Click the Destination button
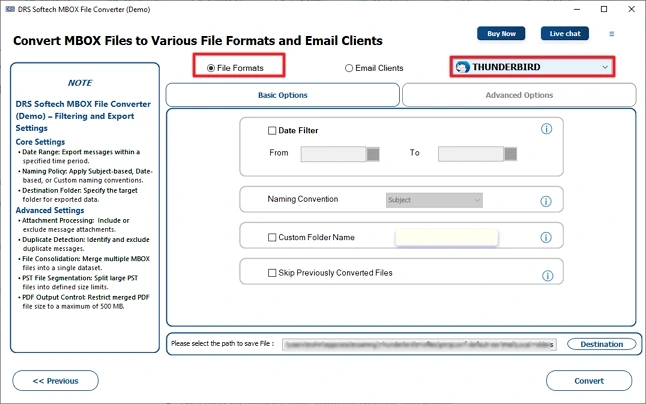The width and height of the screenshot is (646, 404). pos(601,344)
